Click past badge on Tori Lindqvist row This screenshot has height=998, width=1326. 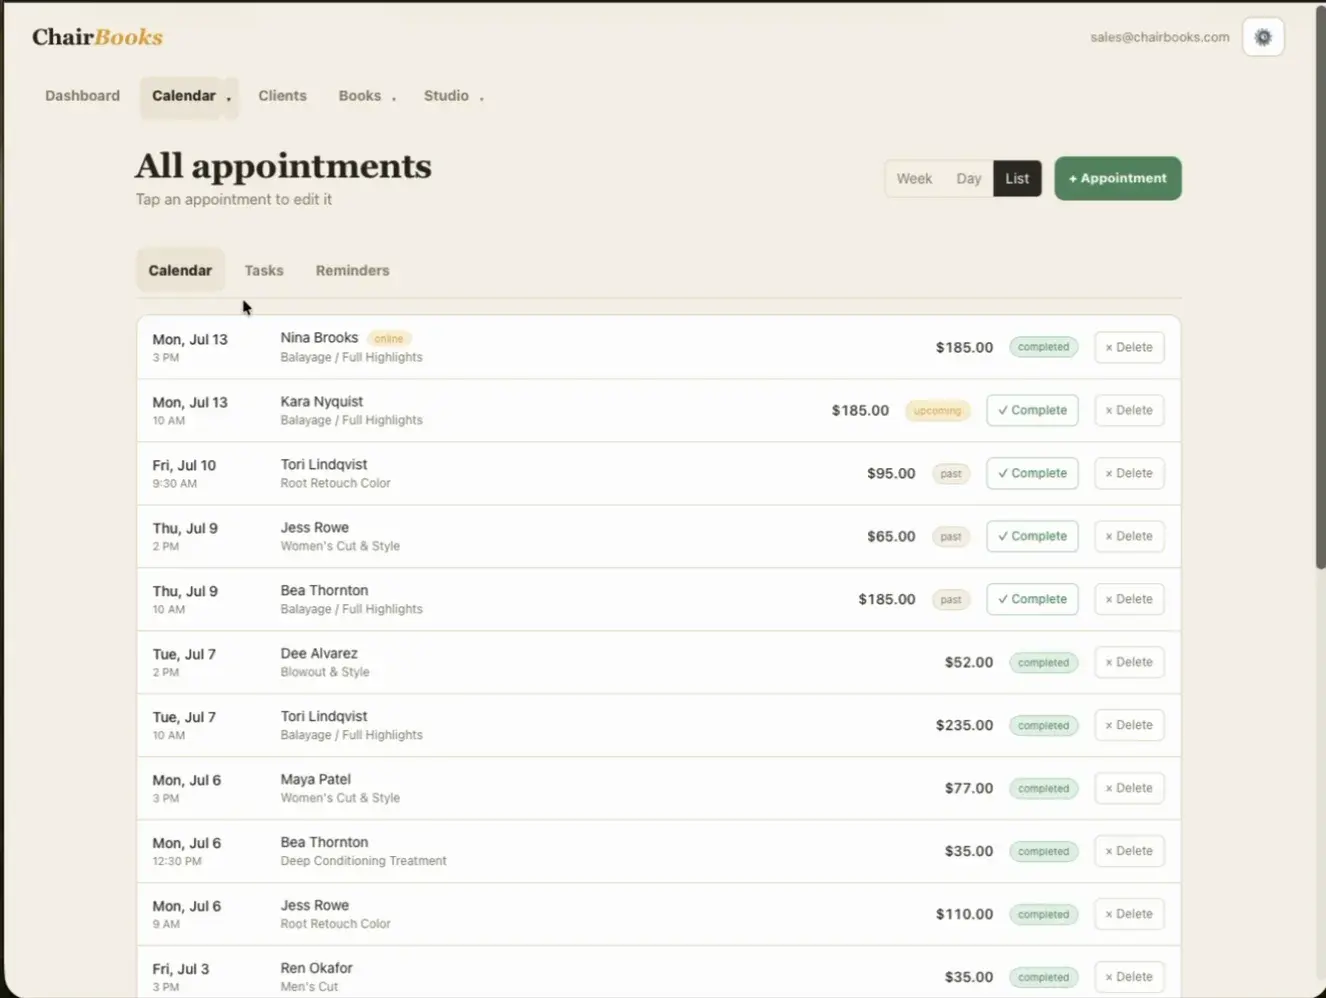coord(951,474)
